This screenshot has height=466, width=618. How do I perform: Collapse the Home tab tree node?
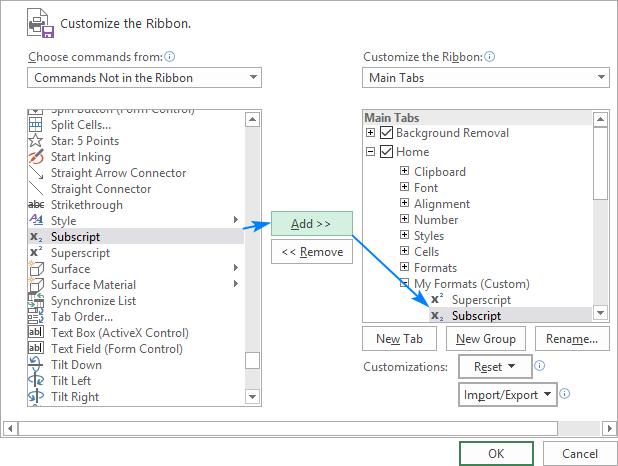pos(371,152)
